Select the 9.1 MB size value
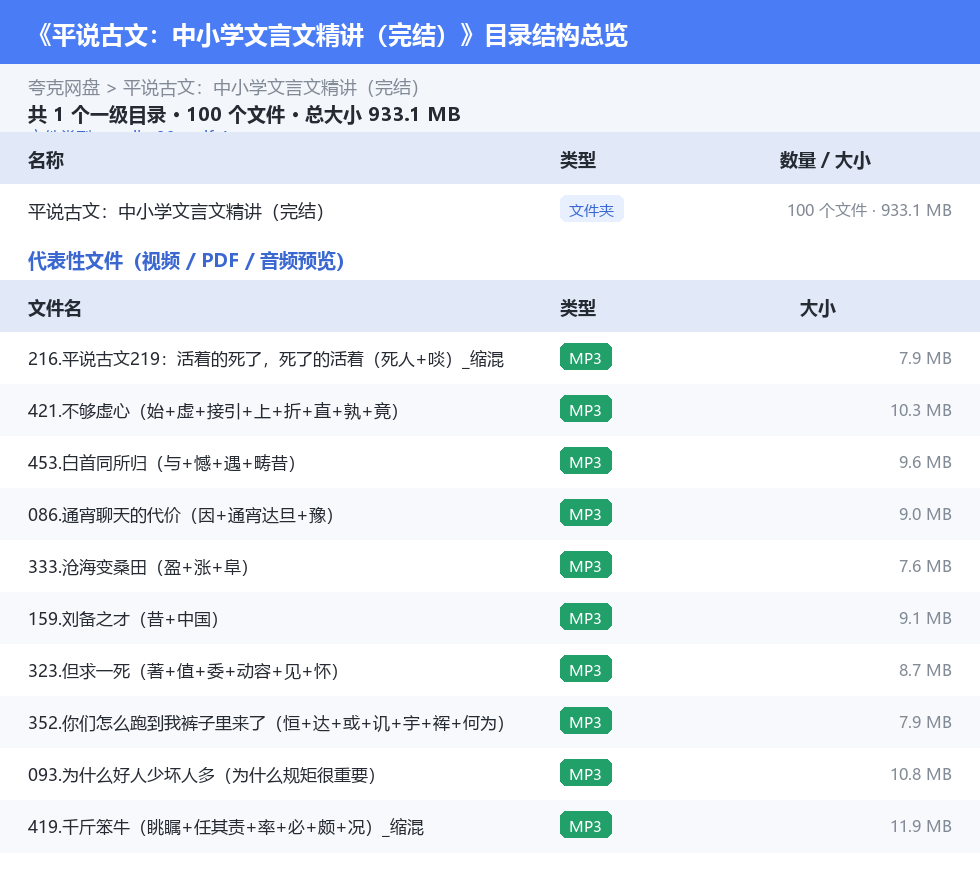This screenshot has width=980, height=884. coord(925,618)
